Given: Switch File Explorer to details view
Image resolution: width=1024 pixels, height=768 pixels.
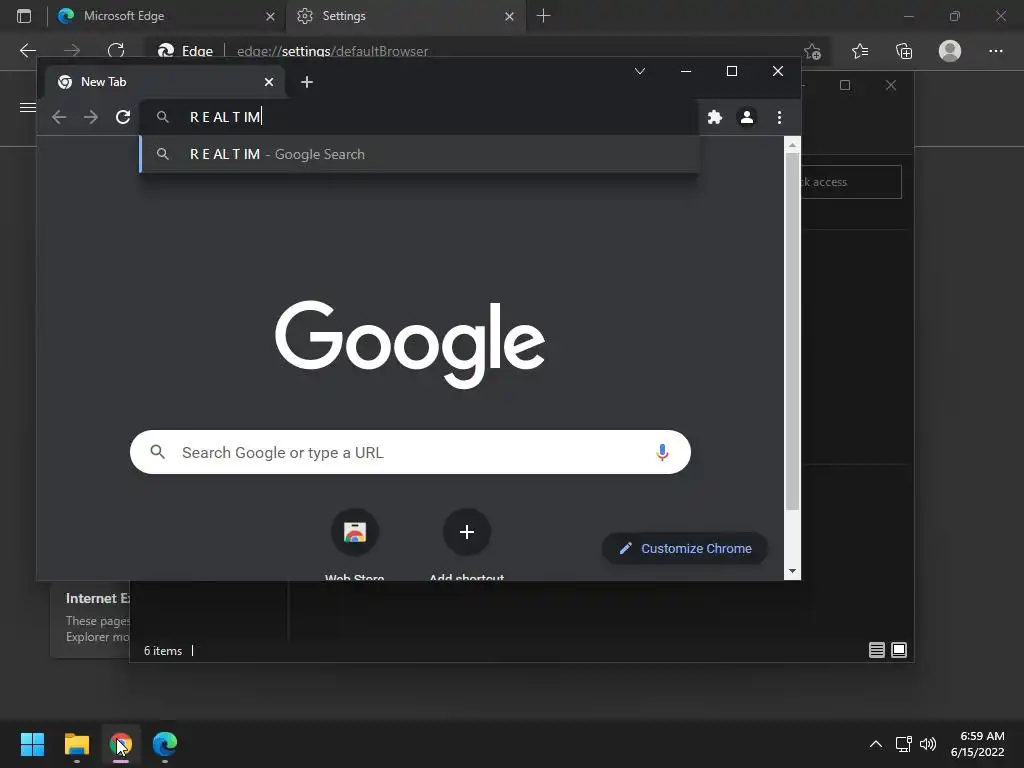Looking at the screenshot, I should tap(876, 650).
